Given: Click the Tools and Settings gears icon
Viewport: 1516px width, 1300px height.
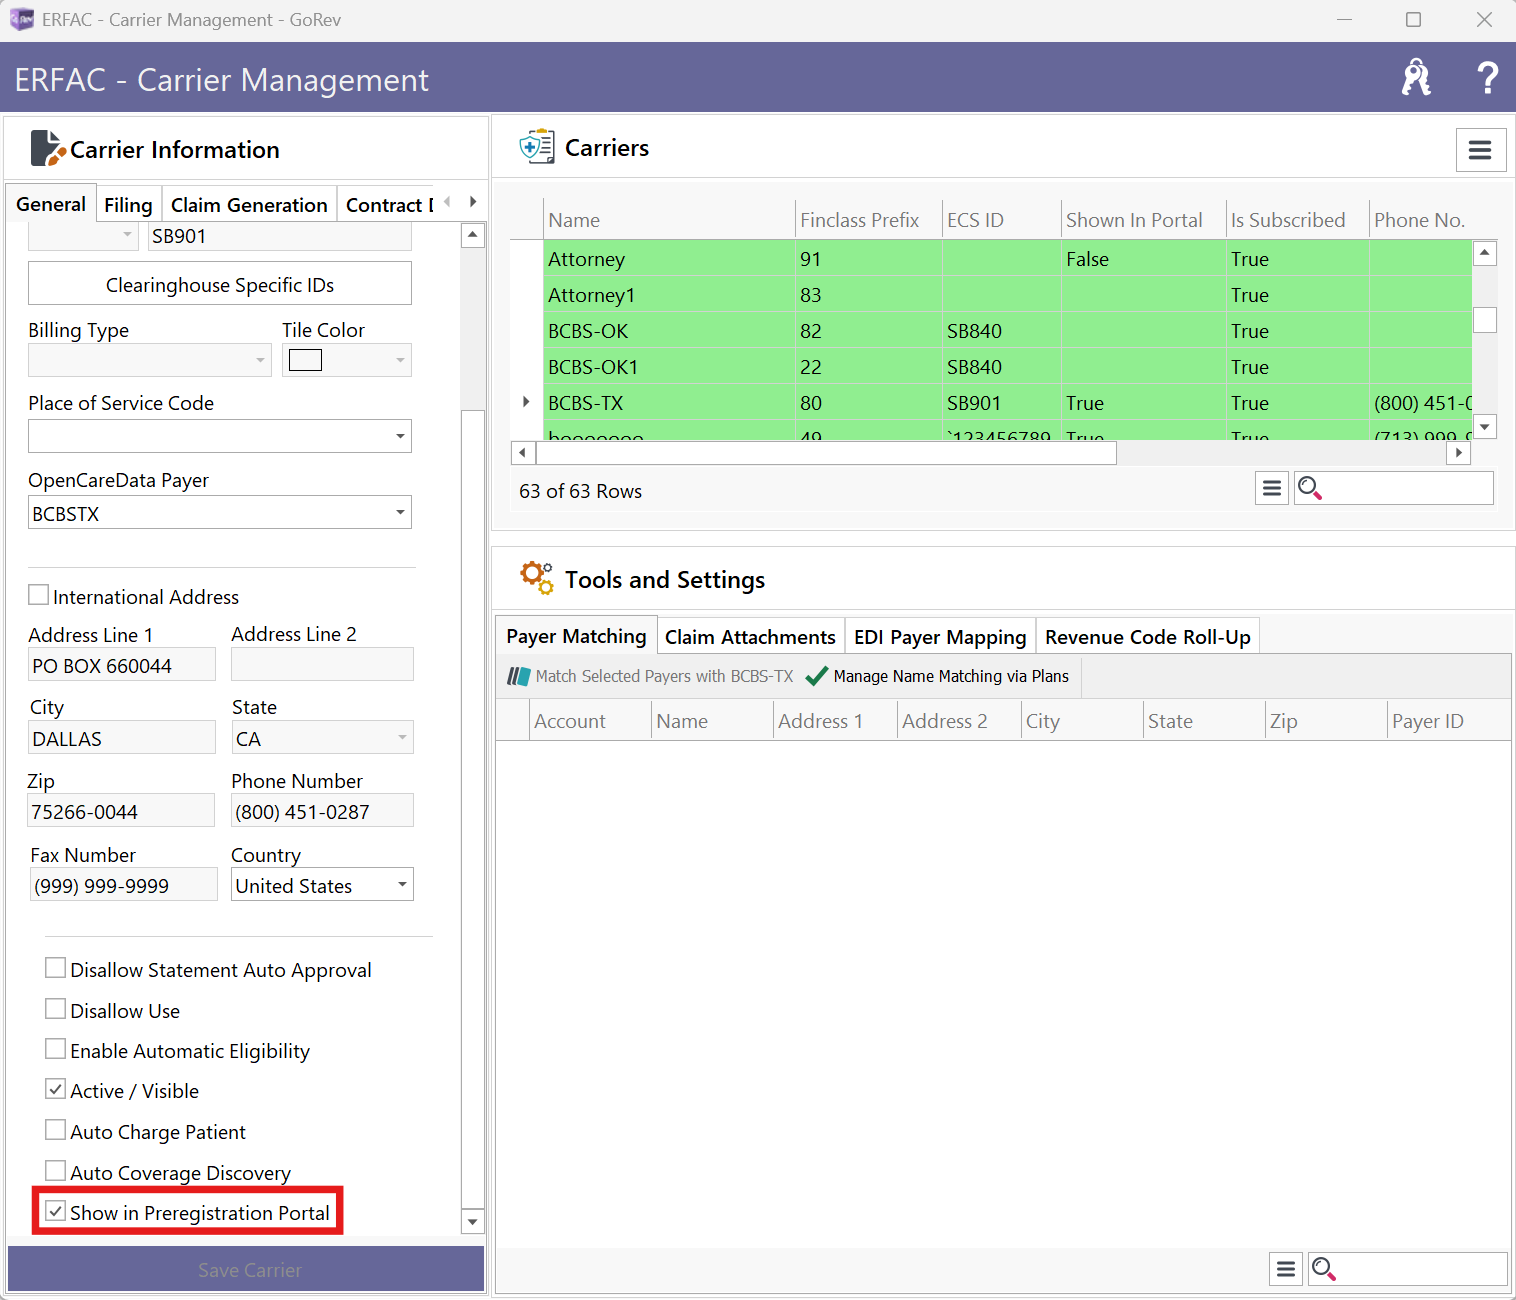Looking at the screenshot, I should 537,578.
